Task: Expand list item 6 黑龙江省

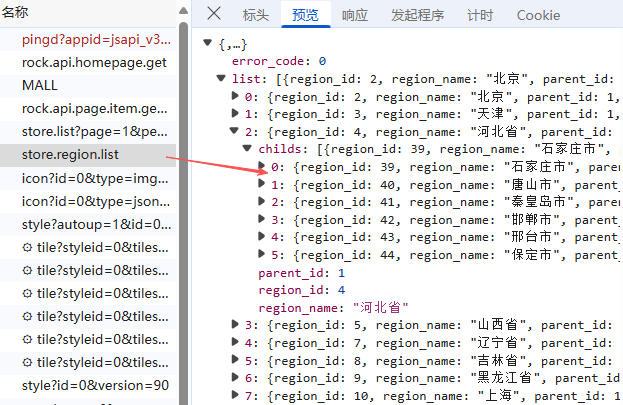Action: pyautogui.click(x=235, y=377)
